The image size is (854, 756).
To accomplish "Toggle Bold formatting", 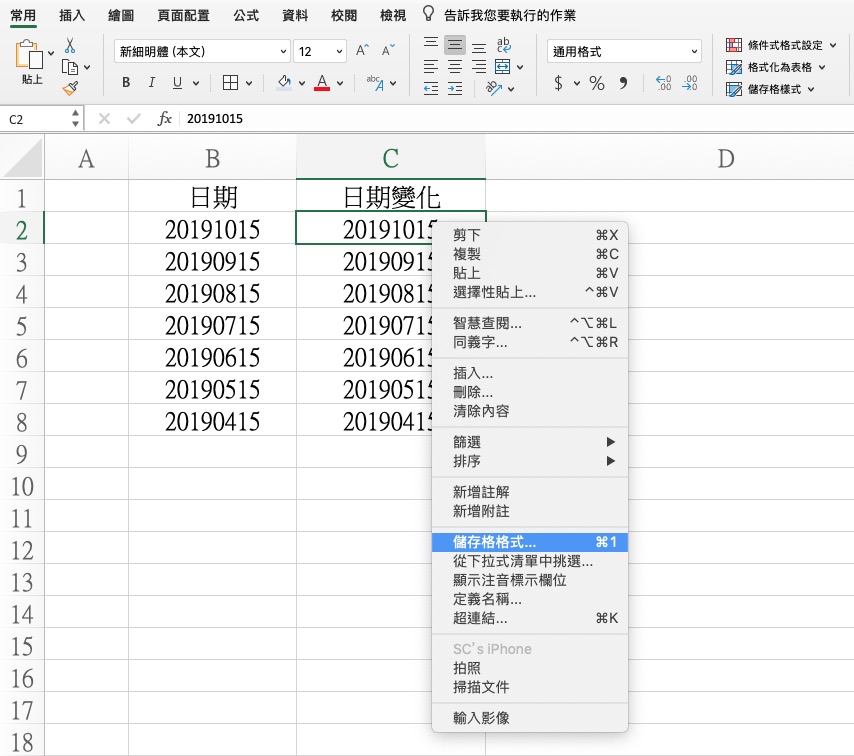I will click(126, 84).
